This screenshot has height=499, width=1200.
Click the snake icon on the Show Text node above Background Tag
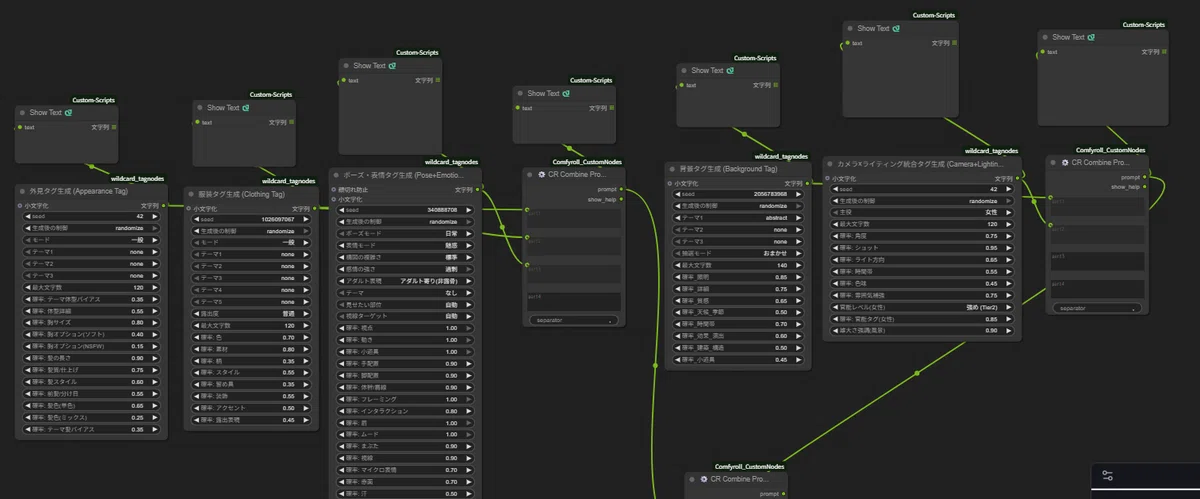(731, 71)
